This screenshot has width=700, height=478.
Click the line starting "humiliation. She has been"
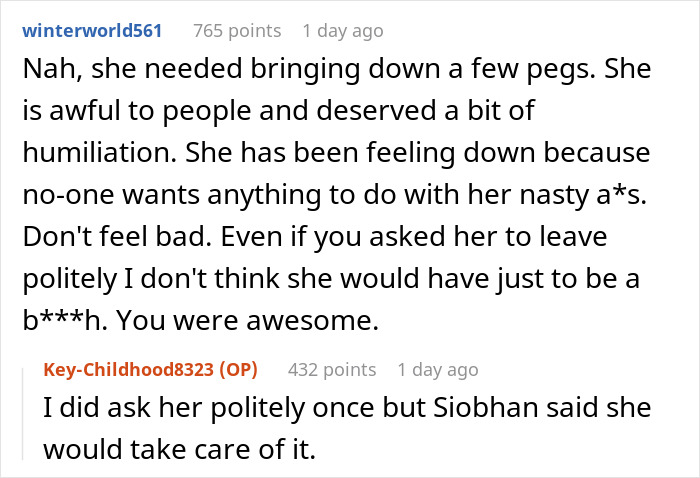336,153
